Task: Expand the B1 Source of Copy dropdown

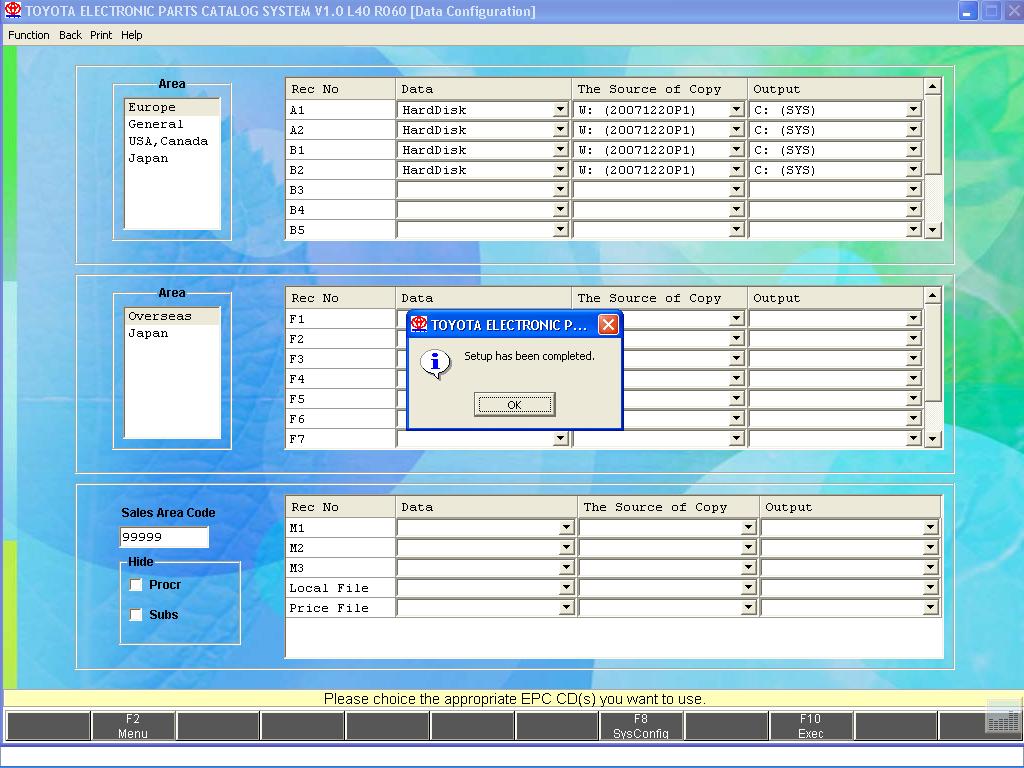Action: click(x=737, y=150)
